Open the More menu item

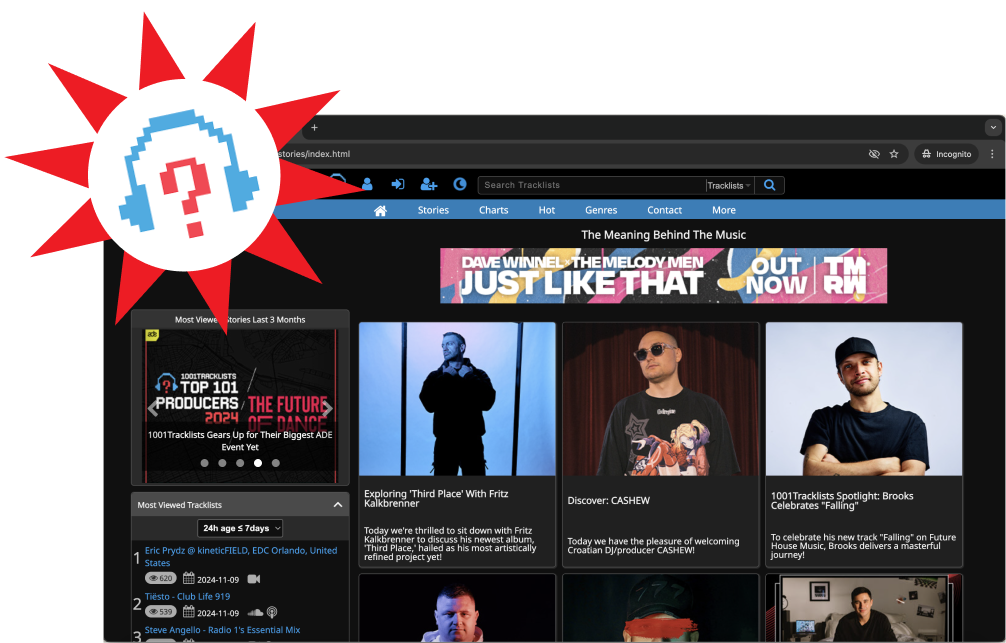click(x=724, y=210)
